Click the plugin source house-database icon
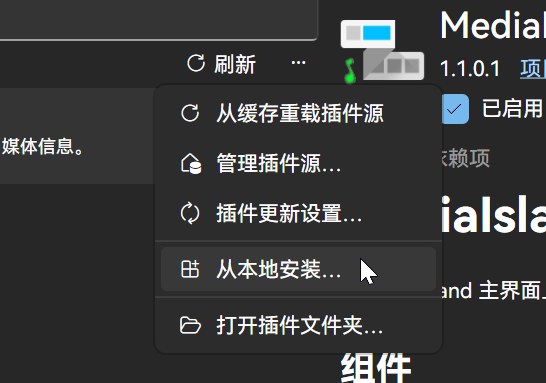The image size is (546, 383). (x=191, y=164)
